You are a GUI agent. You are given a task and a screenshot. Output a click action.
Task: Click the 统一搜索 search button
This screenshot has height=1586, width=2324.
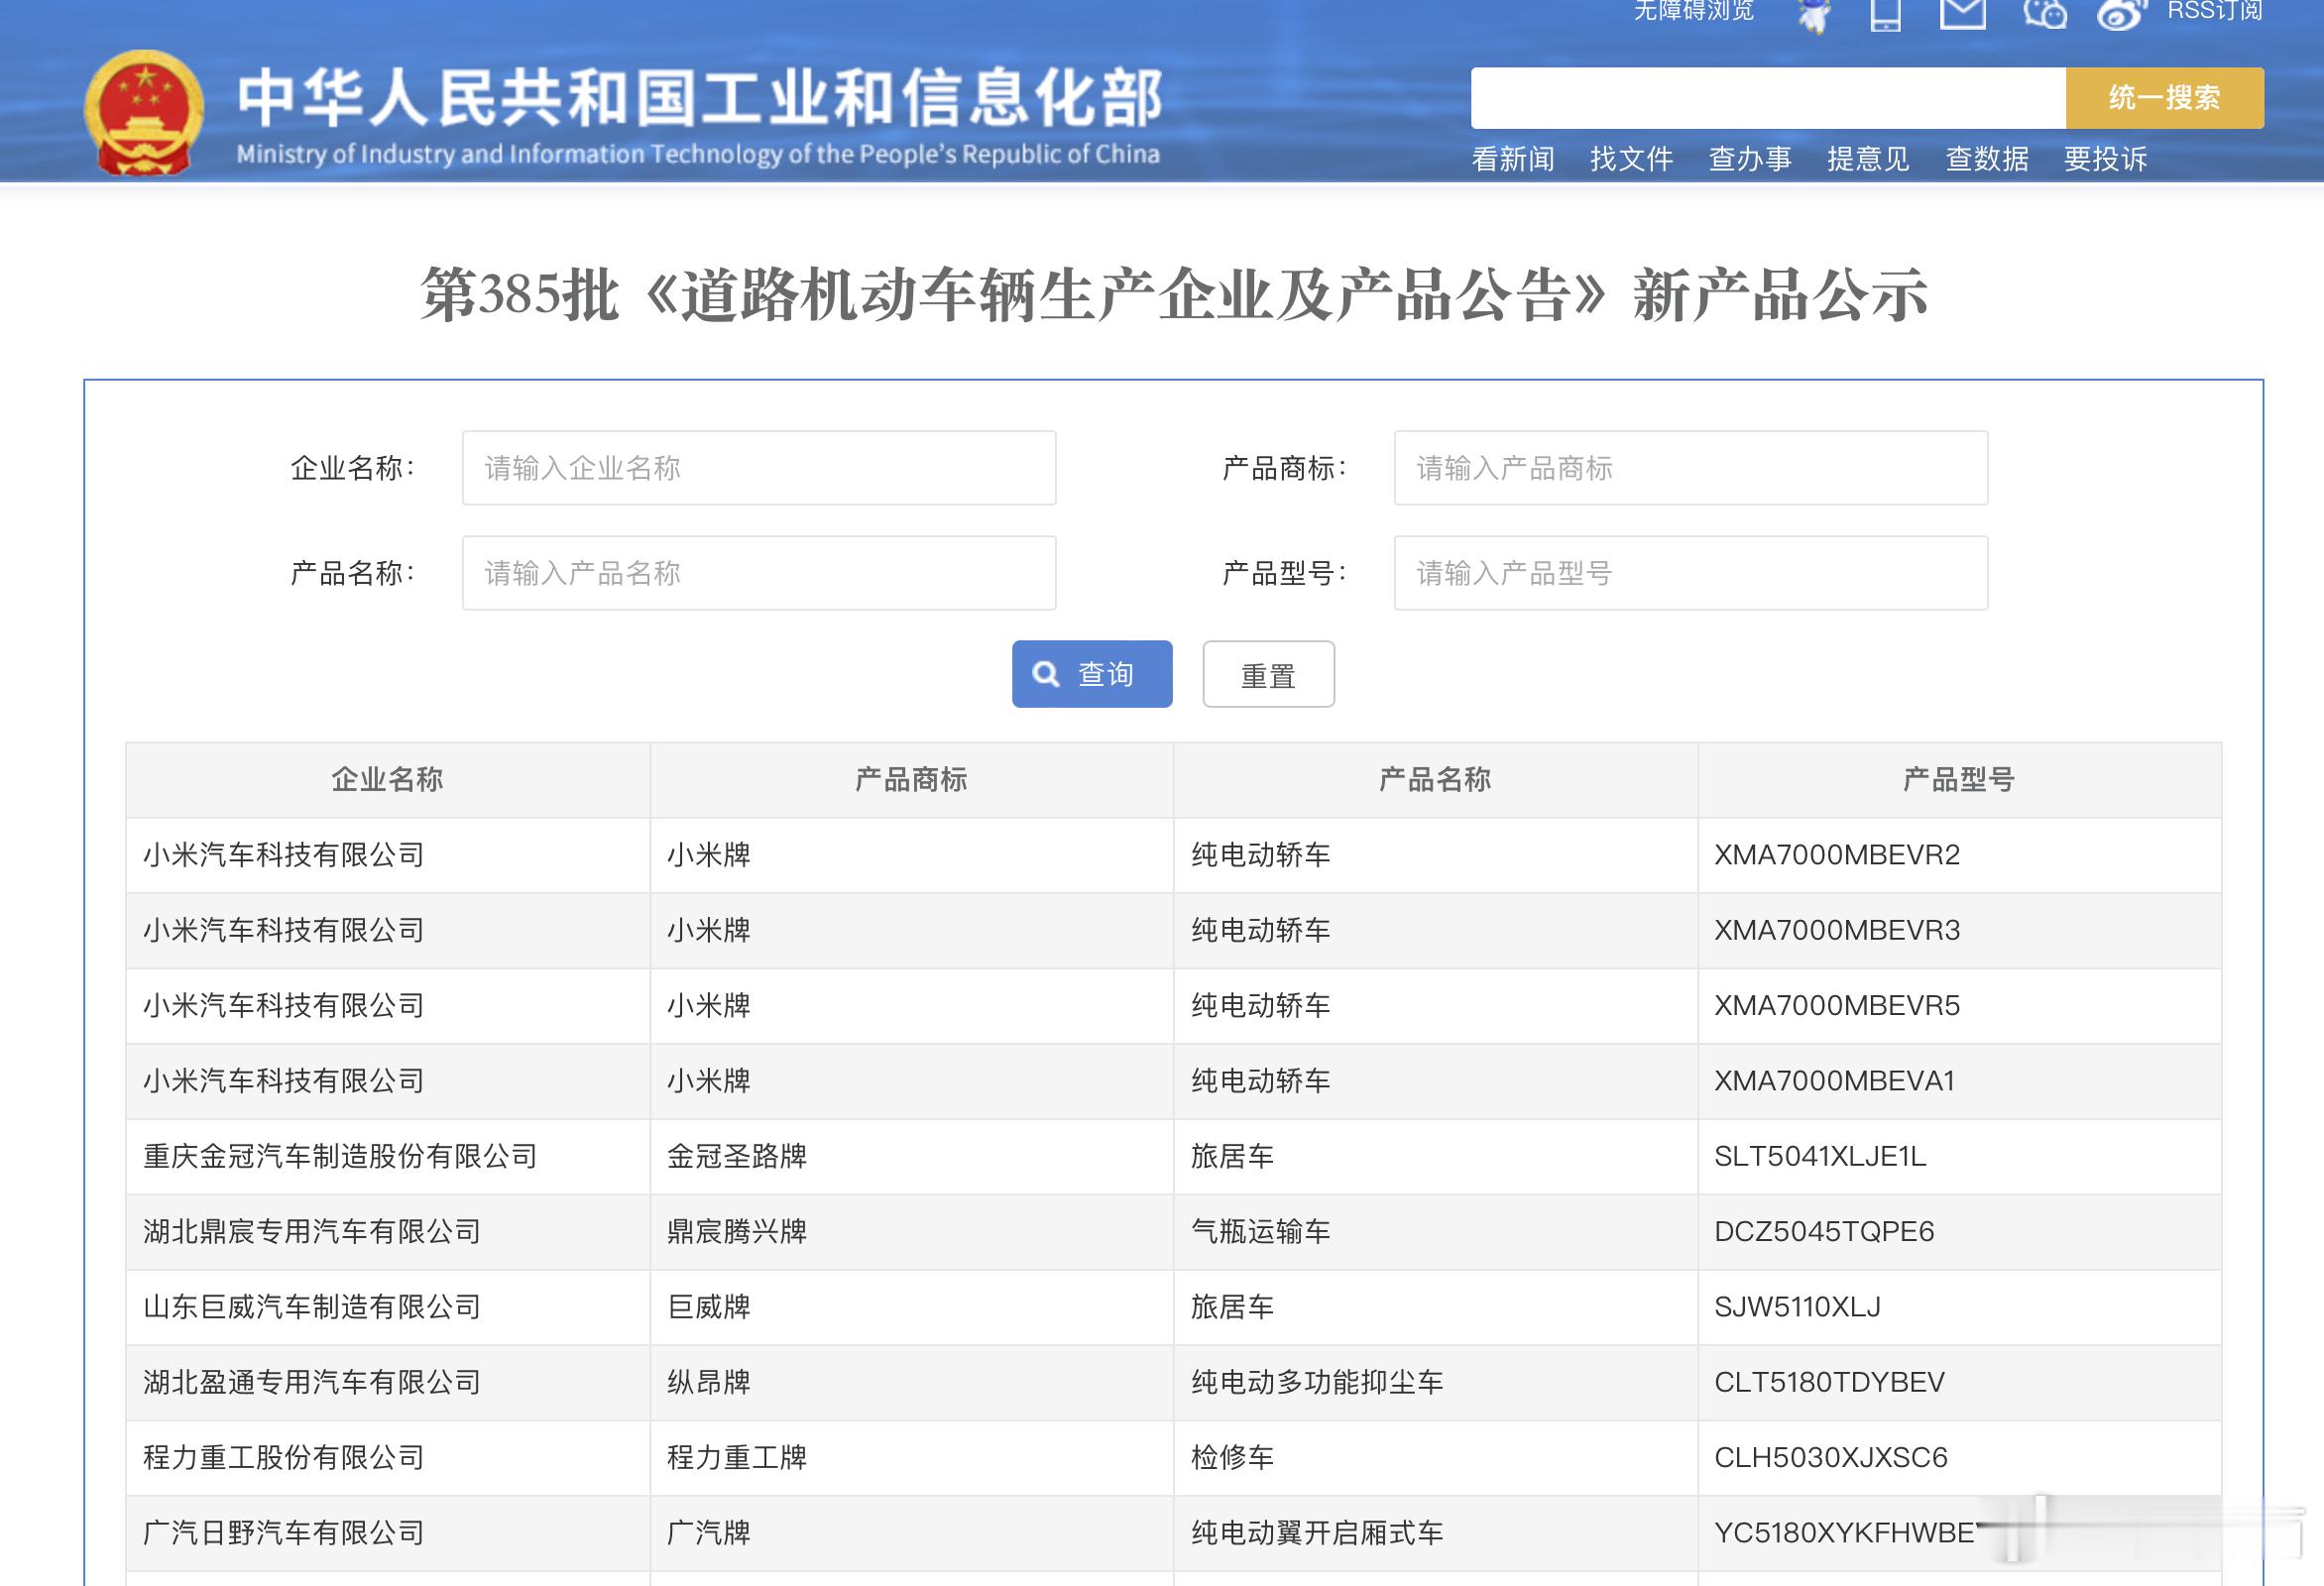2164,97
